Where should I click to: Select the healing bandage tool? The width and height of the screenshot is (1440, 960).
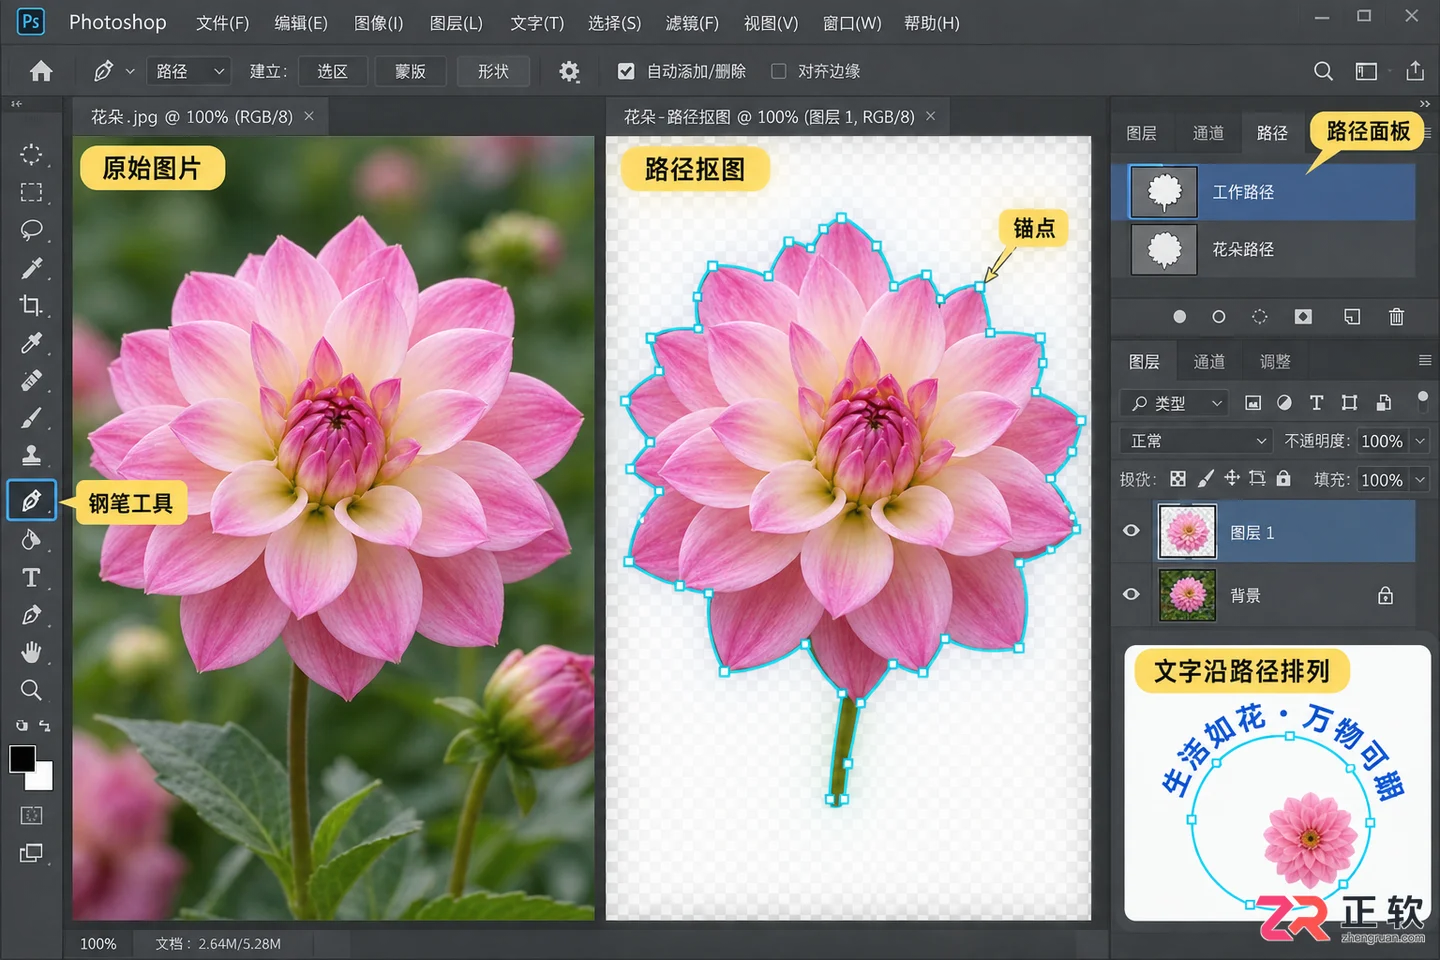[x=31, y=381]
